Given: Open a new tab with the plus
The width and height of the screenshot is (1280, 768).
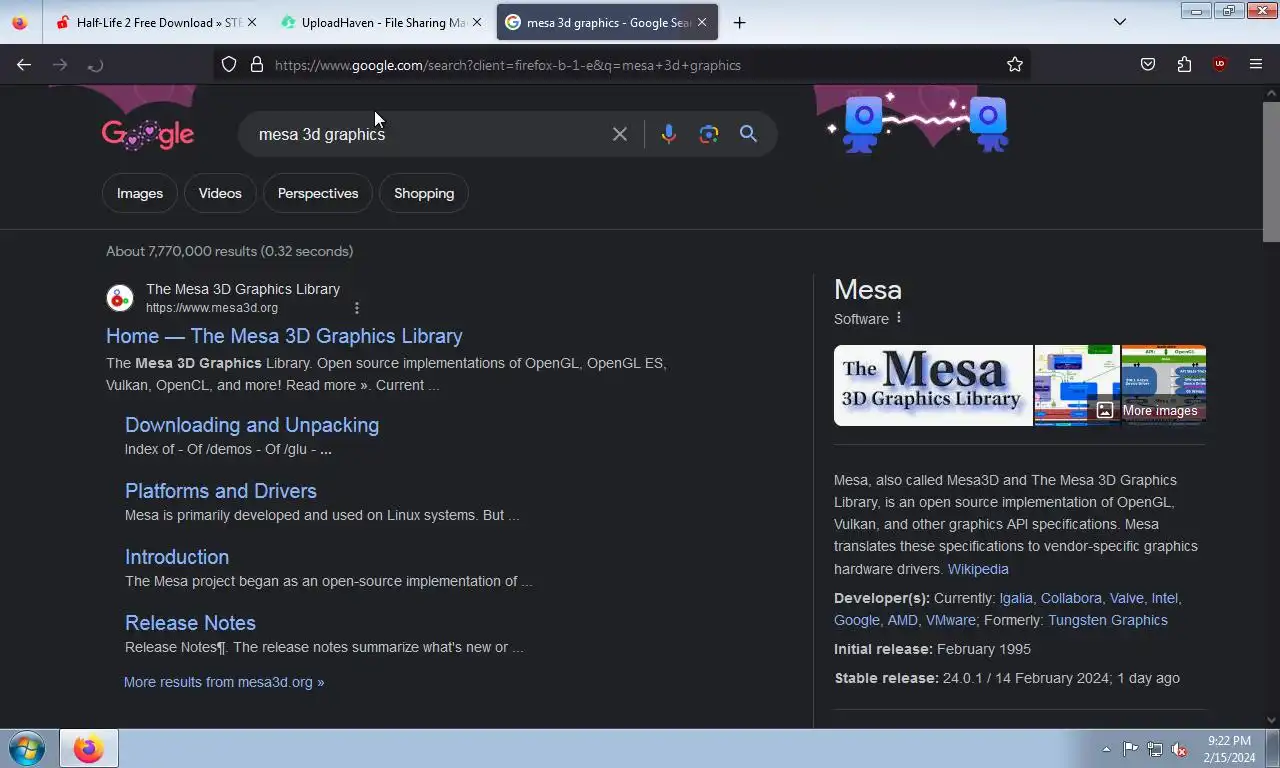Looking at the screenshot, I should point(740,22).
